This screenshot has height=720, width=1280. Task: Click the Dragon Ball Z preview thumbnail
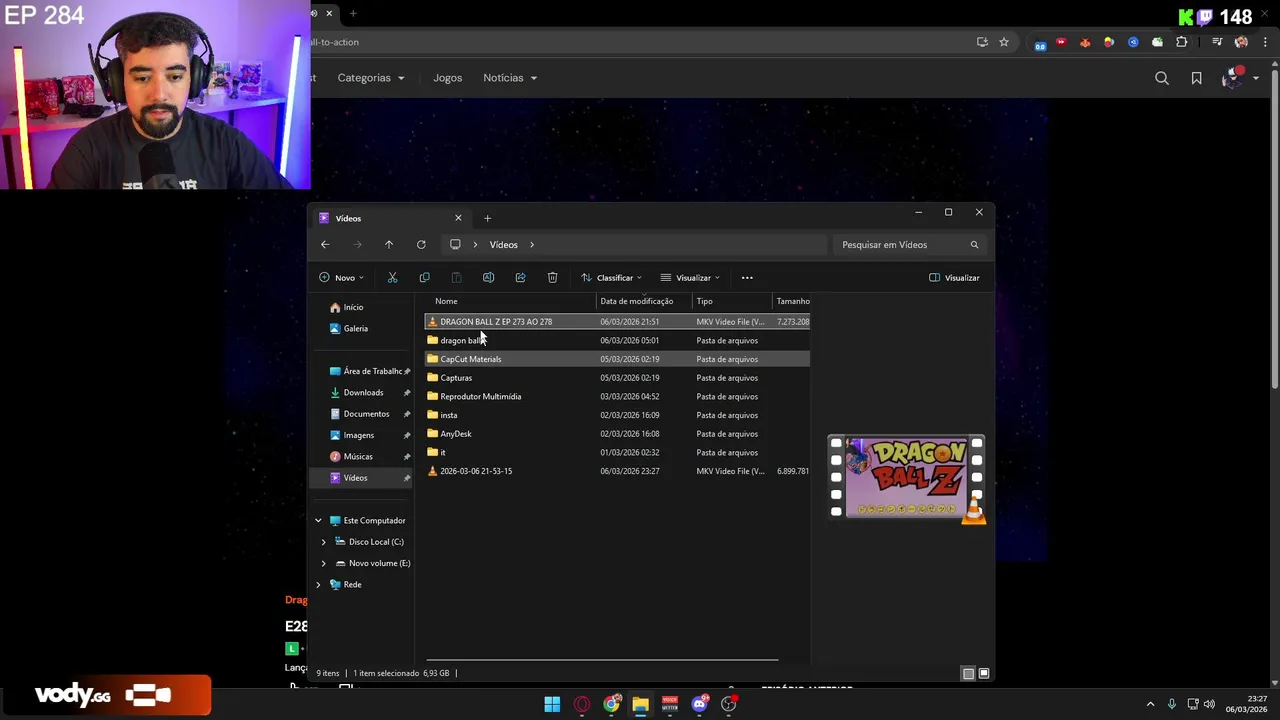click(907, 478)
